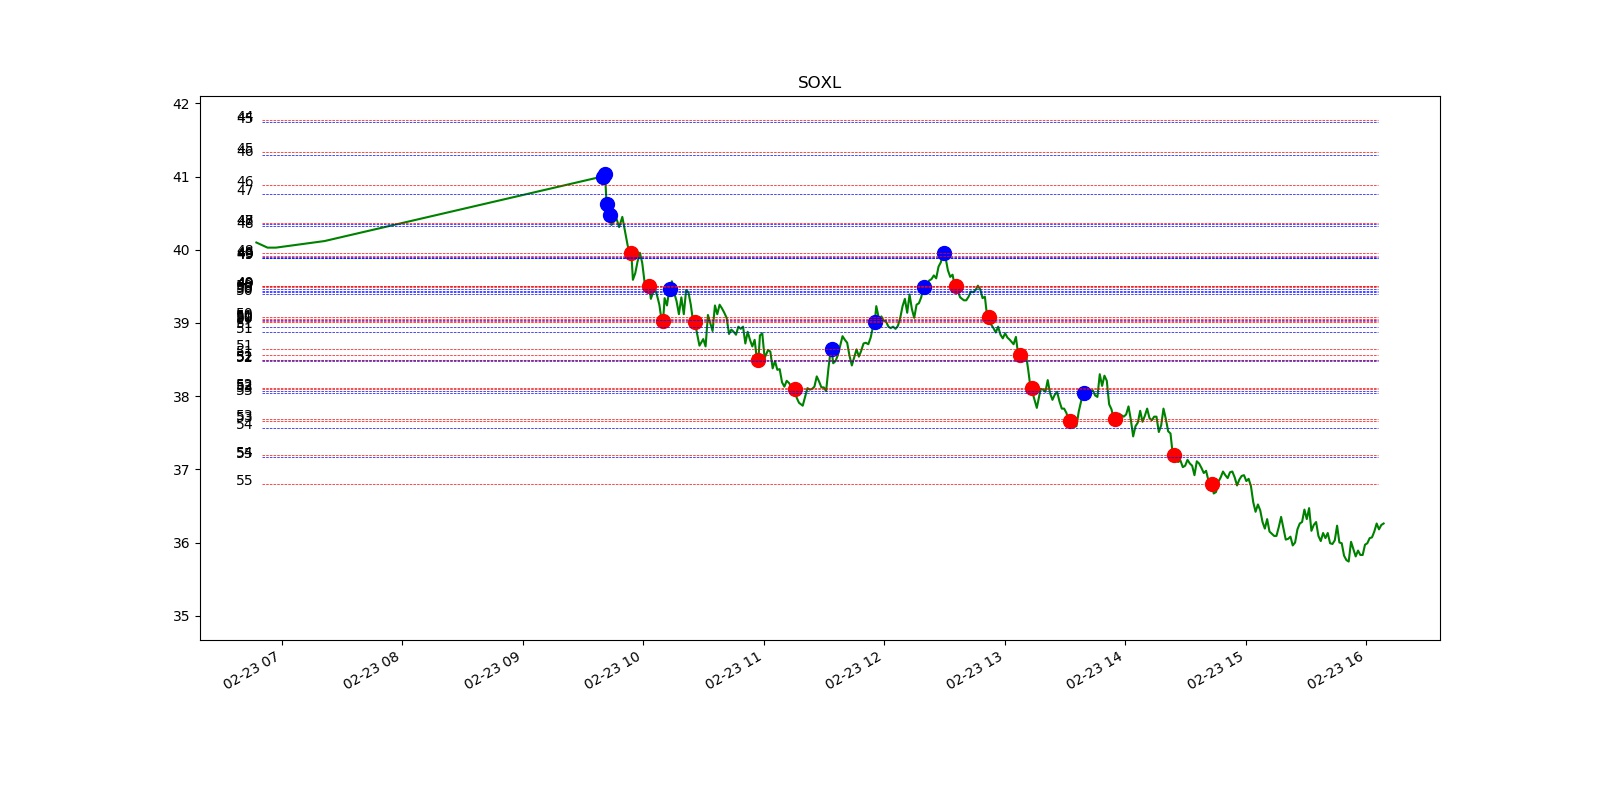
Task: Click the y-axis tick label 35
Action: click(x=181, y=616)
